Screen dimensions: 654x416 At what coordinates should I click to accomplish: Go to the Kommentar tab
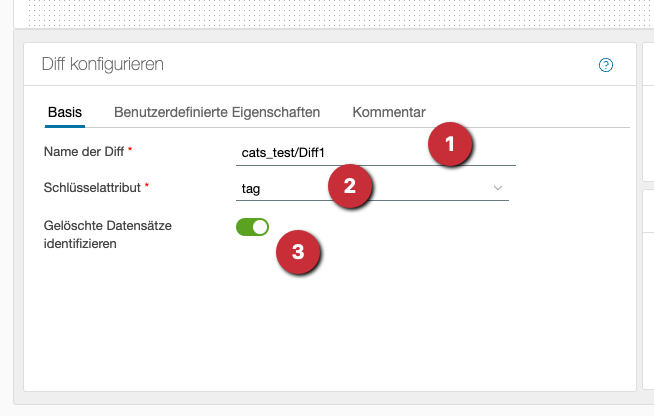[x=389, y=112]
